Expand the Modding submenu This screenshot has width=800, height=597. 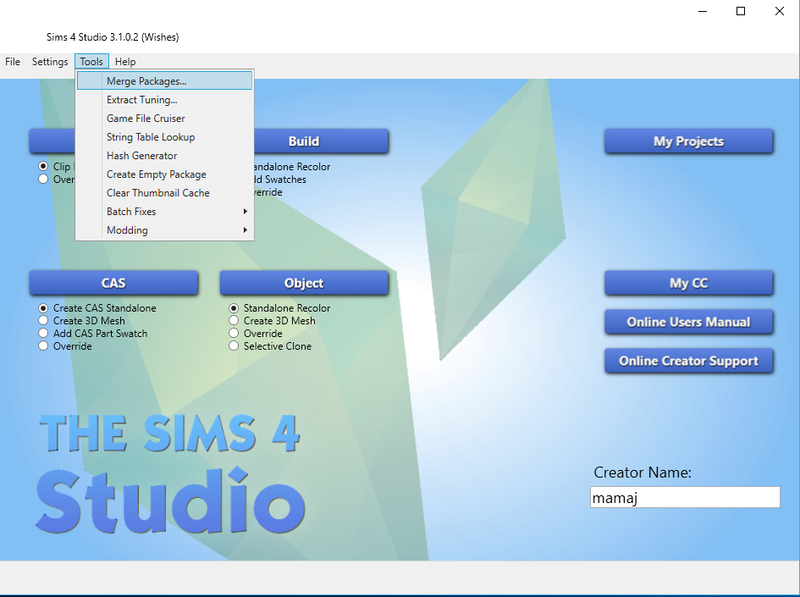[x=164, y=230]
